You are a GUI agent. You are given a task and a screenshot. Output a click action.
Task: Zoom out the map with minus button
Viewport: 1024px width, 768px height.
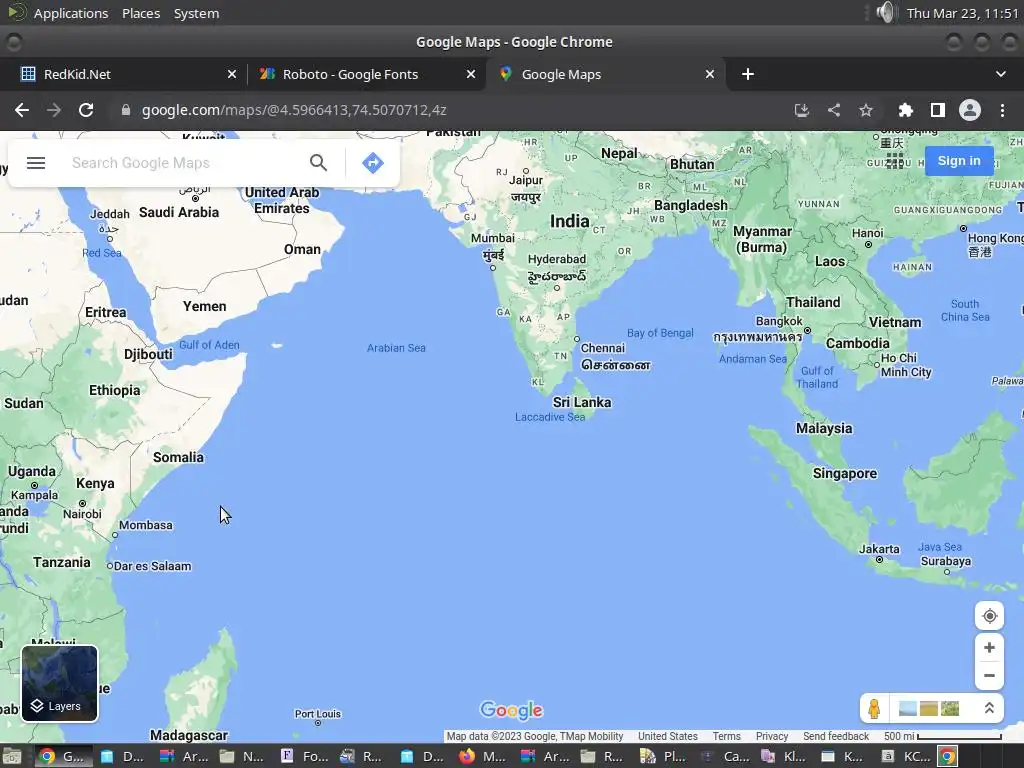[989, 675]
